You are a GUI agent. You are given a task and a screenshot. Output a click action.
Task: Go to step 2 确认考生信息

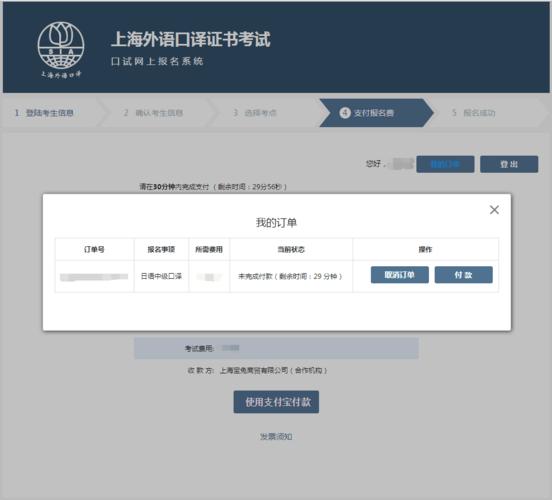(x=153, y=113)
